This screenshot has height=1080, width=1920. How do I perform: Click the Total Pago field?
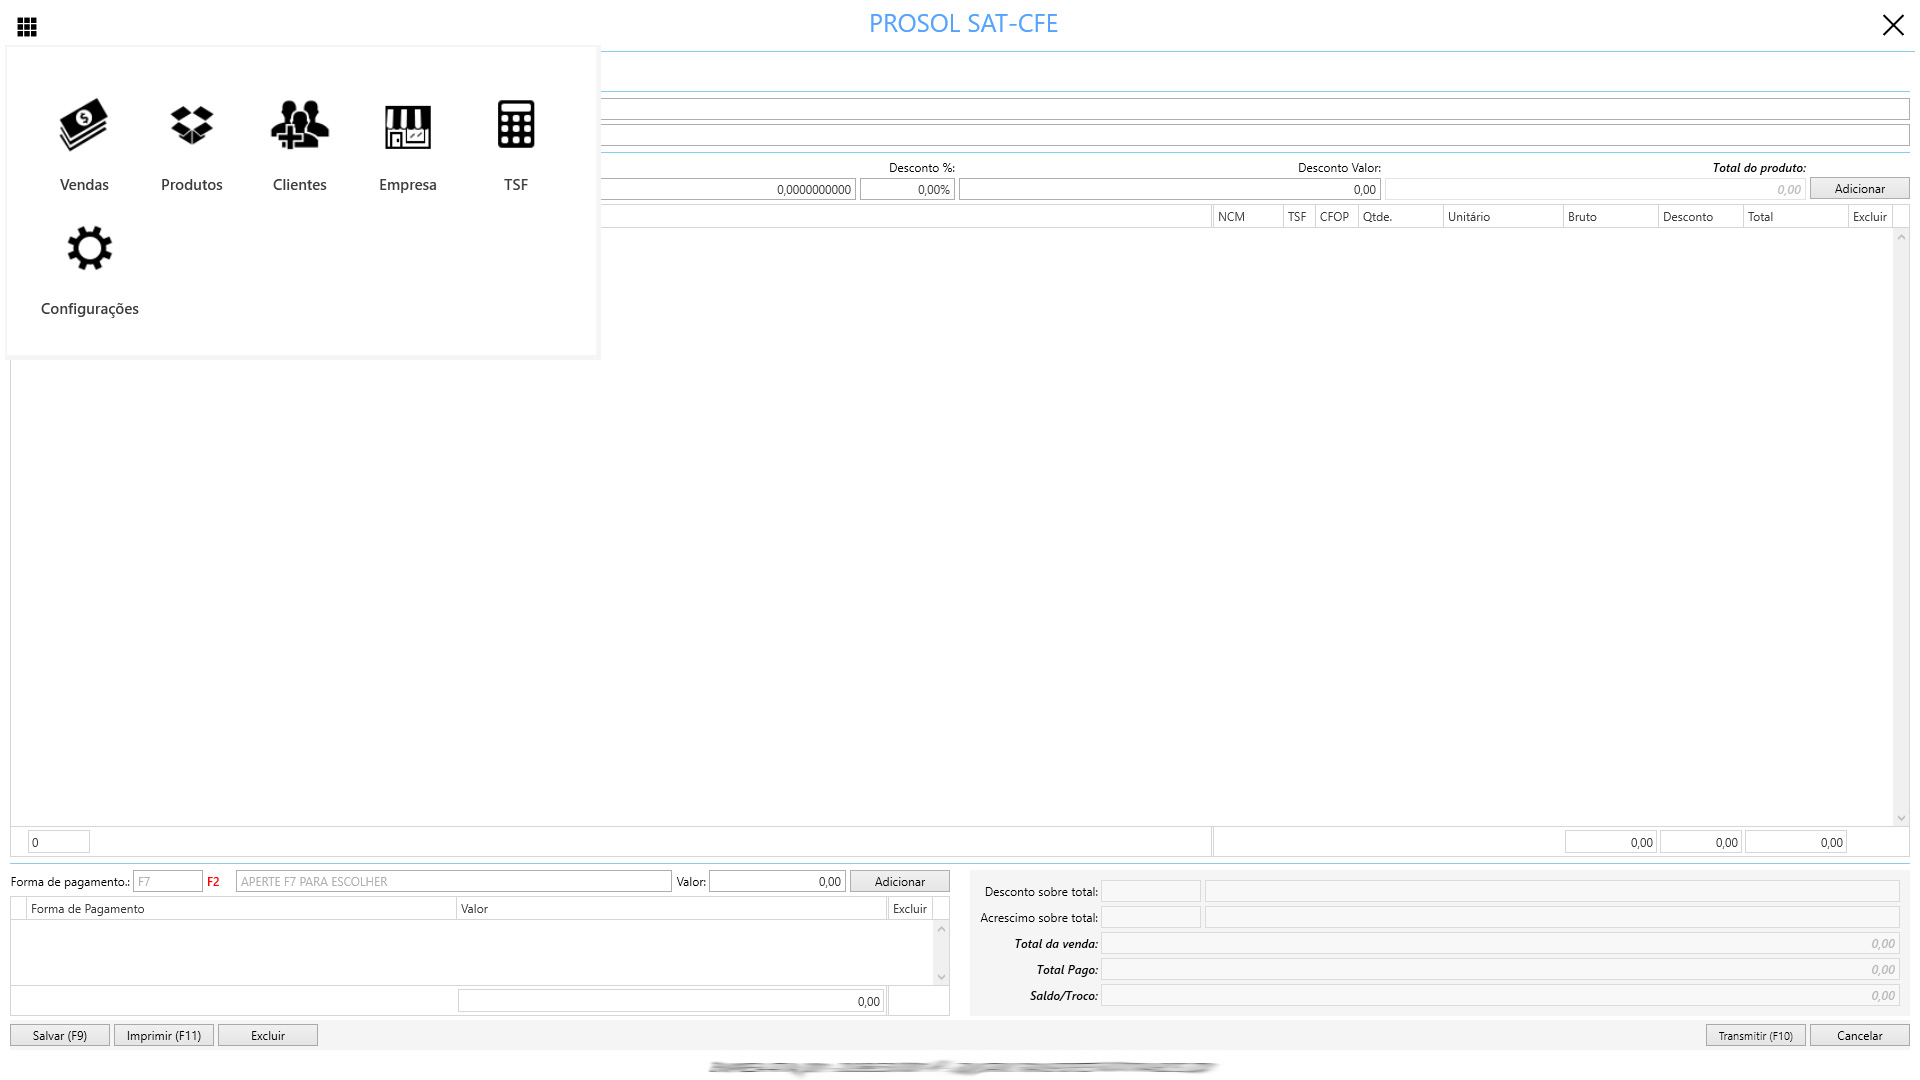(1500, 970)
